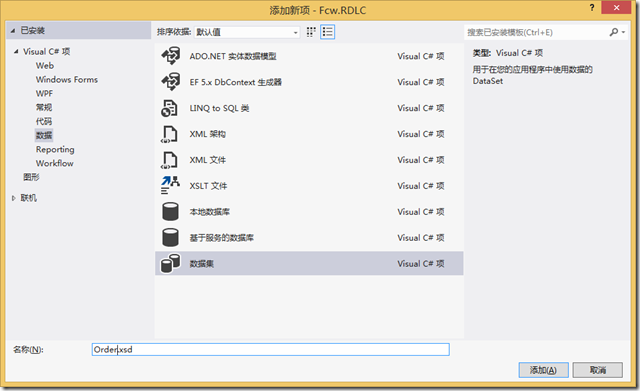Focus the 搜索已安装模板 search box
This screenshot has height=391, width=640.
pyautogui.click(x=537, y=32)
